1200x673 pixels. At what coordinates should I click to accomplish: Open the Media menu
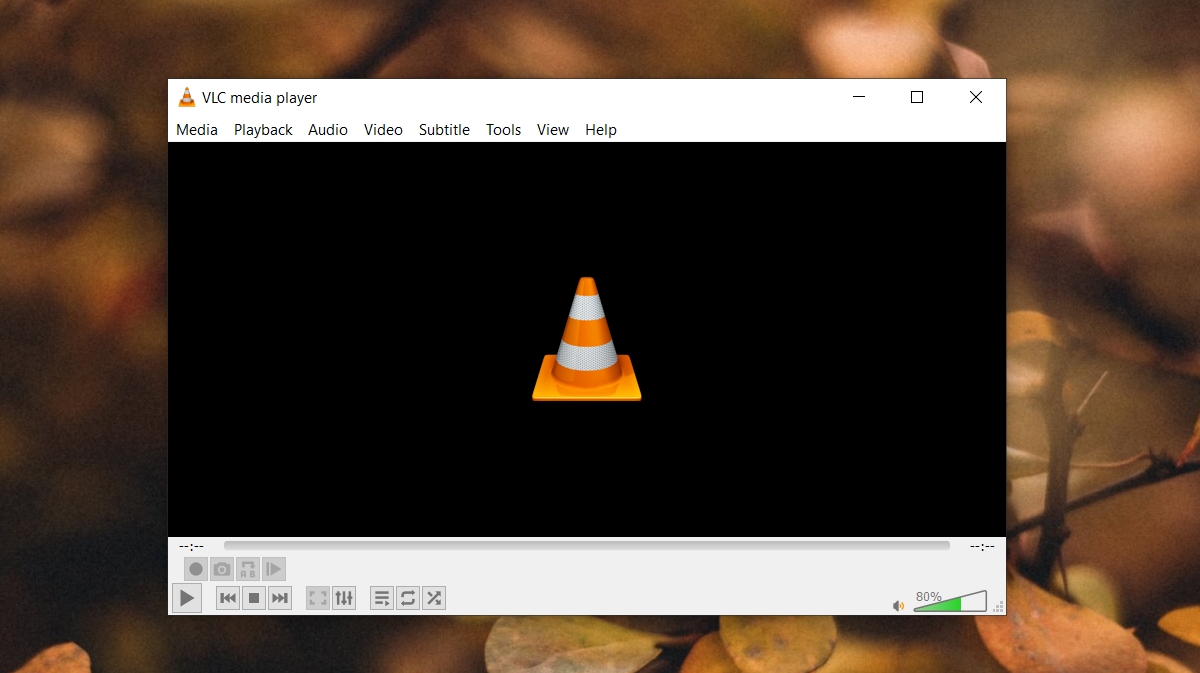(x=197, y=130)
